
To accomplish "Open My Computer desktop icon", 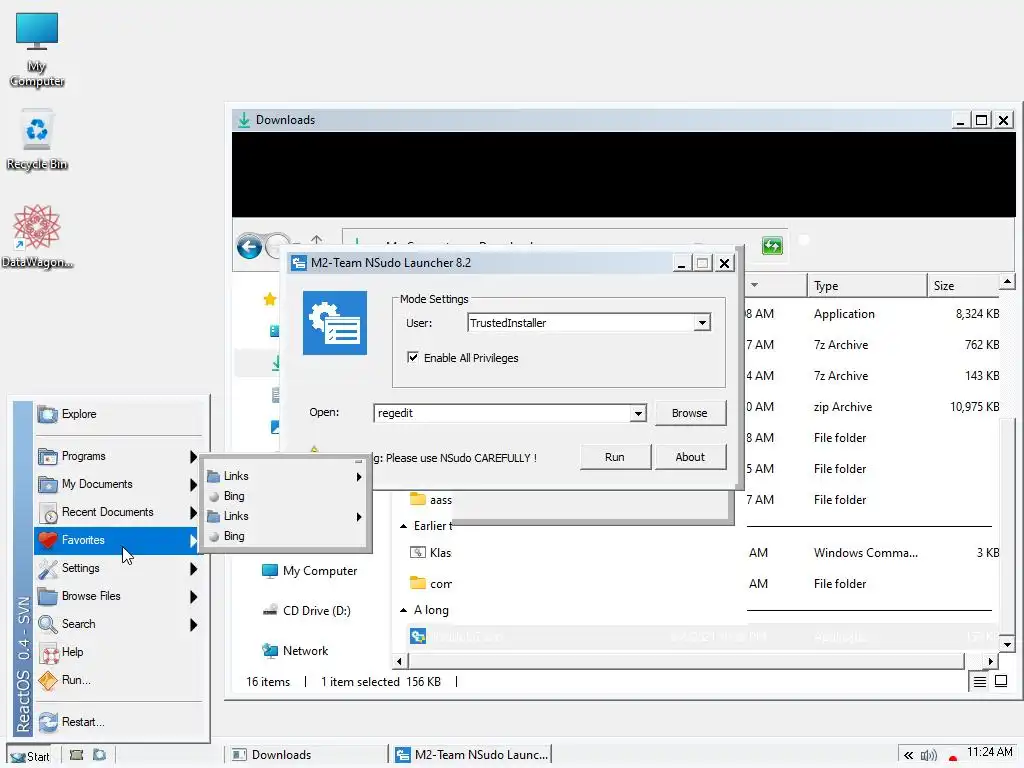I will click(37, 51).
